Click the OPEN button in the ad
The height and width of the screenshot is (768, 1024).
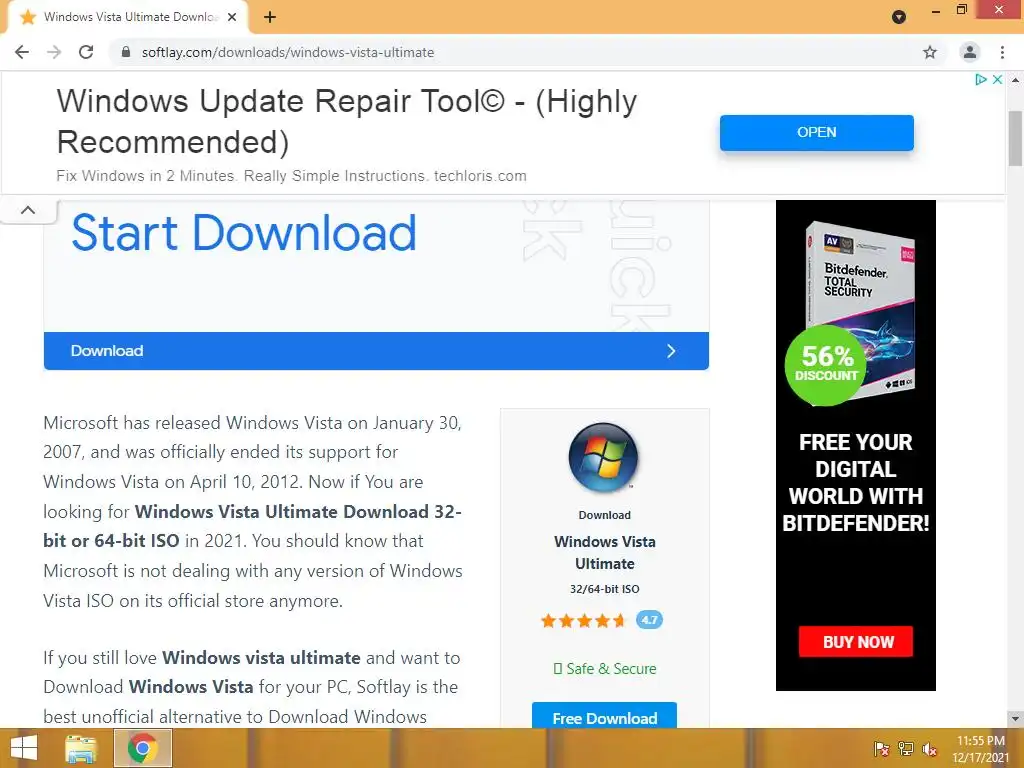point(816,133)
